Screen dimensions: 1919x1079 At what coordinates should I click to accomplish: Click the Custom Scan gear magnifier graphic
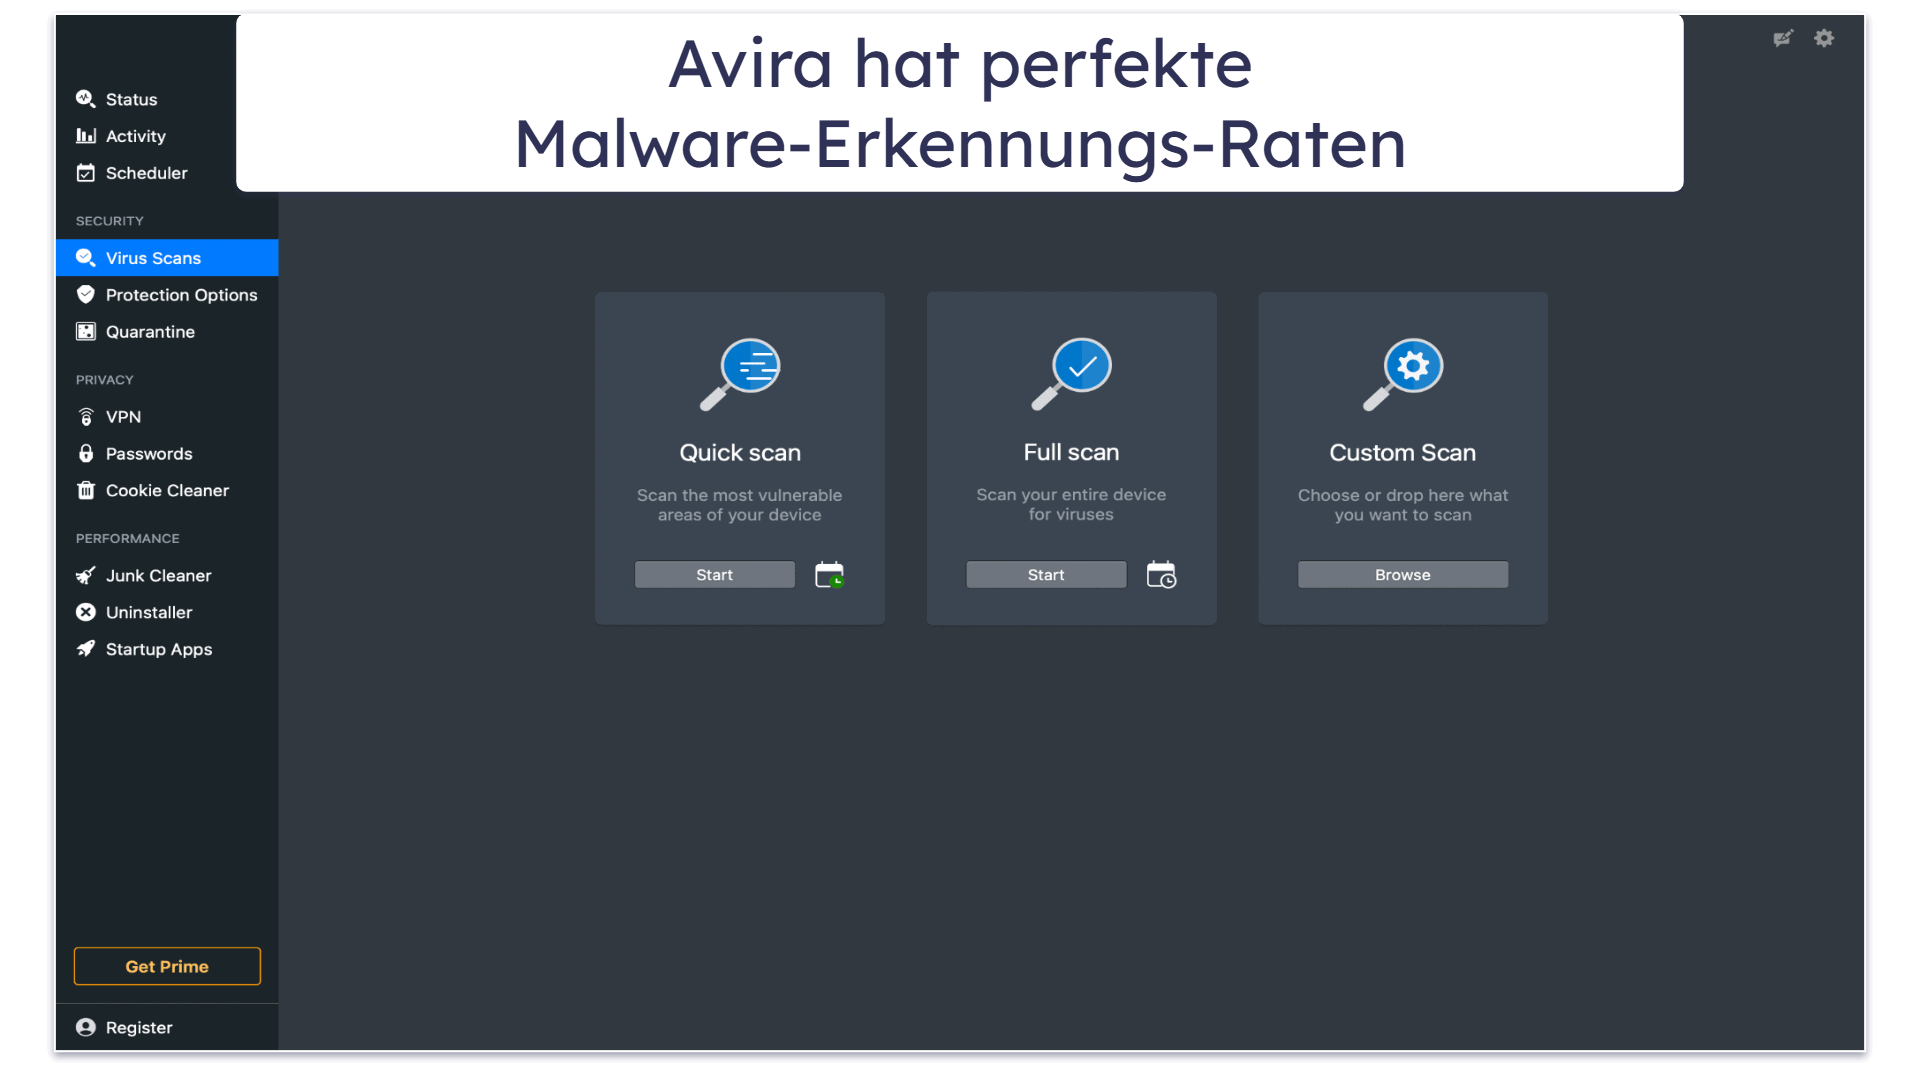coord(1403,374)
